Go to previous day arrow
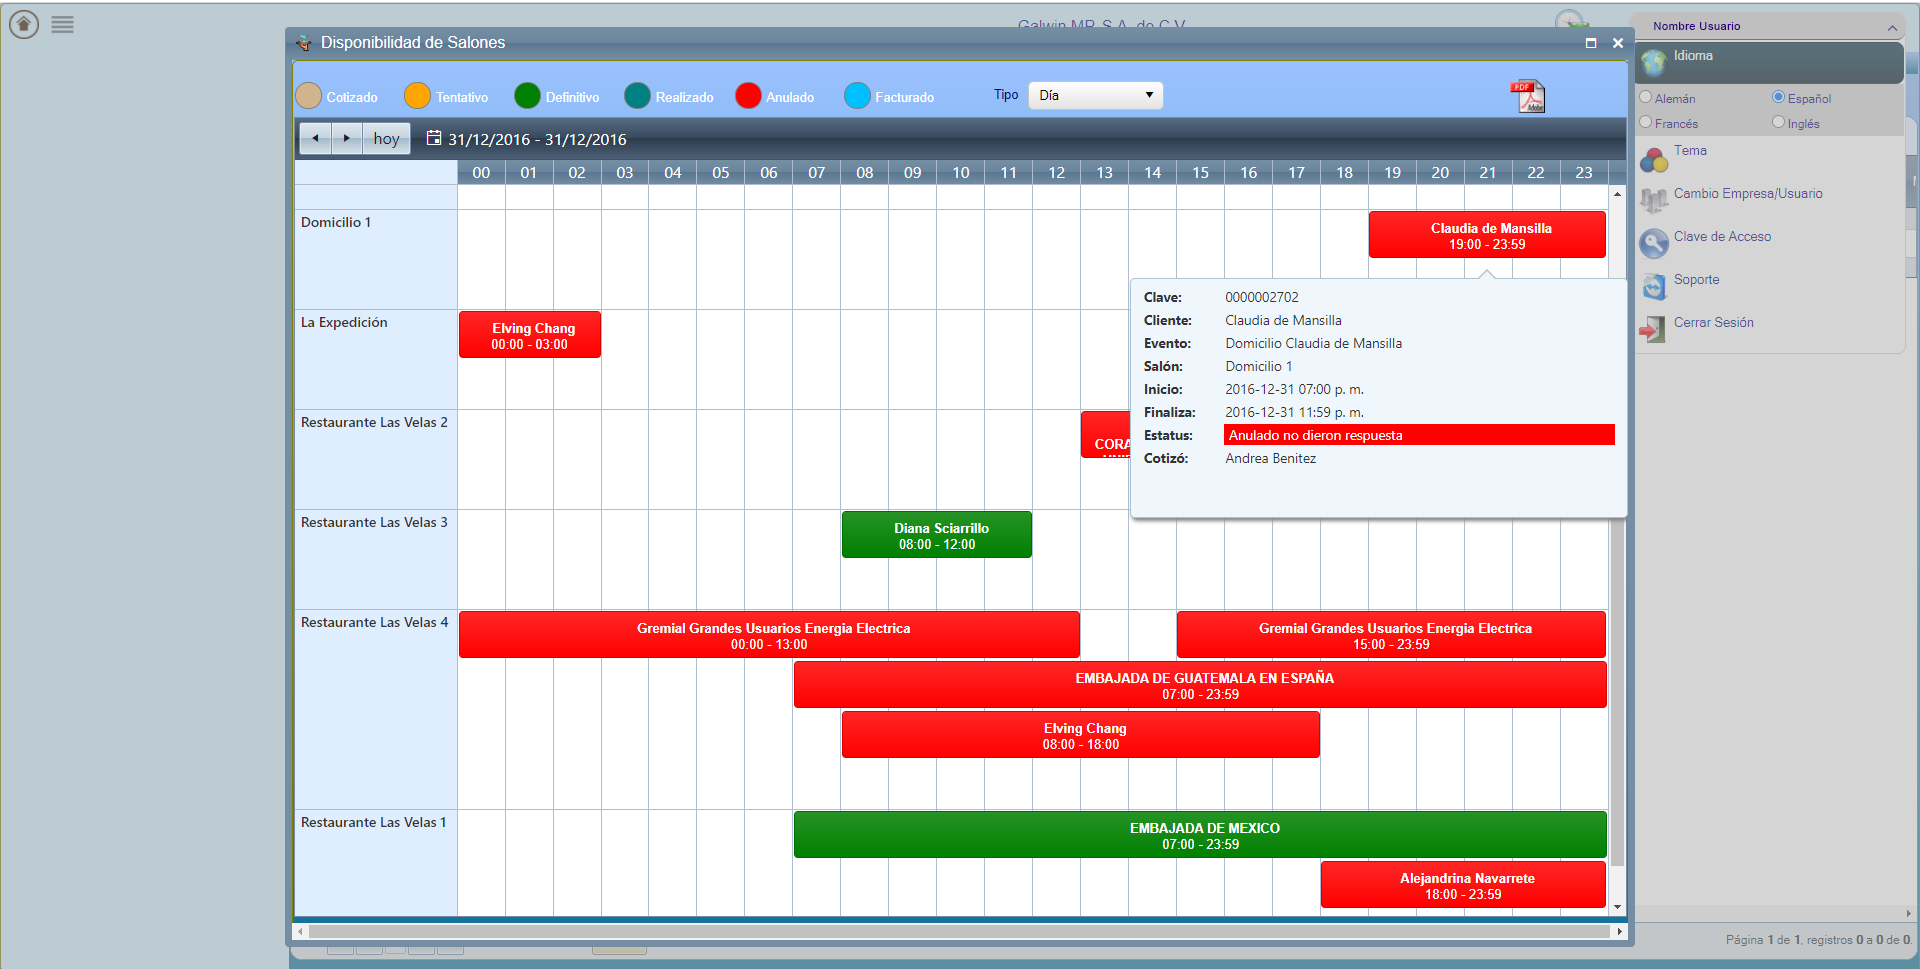This screenshot has width=1920, height=969. coord(315,138)
